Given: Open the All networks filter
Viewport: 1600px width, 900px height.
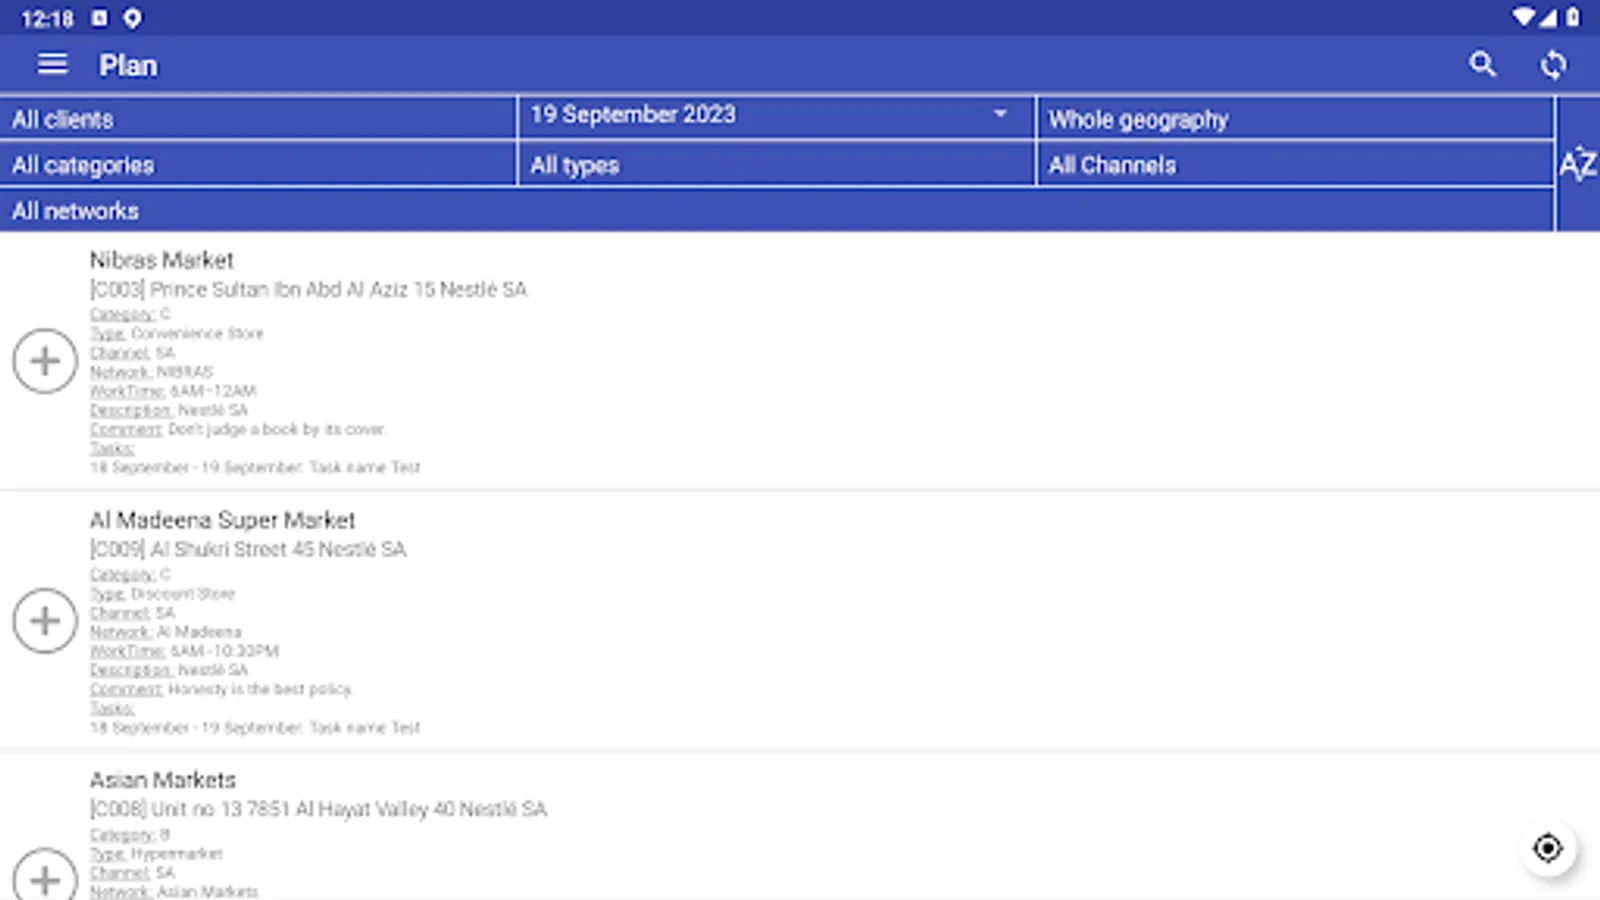Looking at the screenshot, I should [x=776, y=211].
